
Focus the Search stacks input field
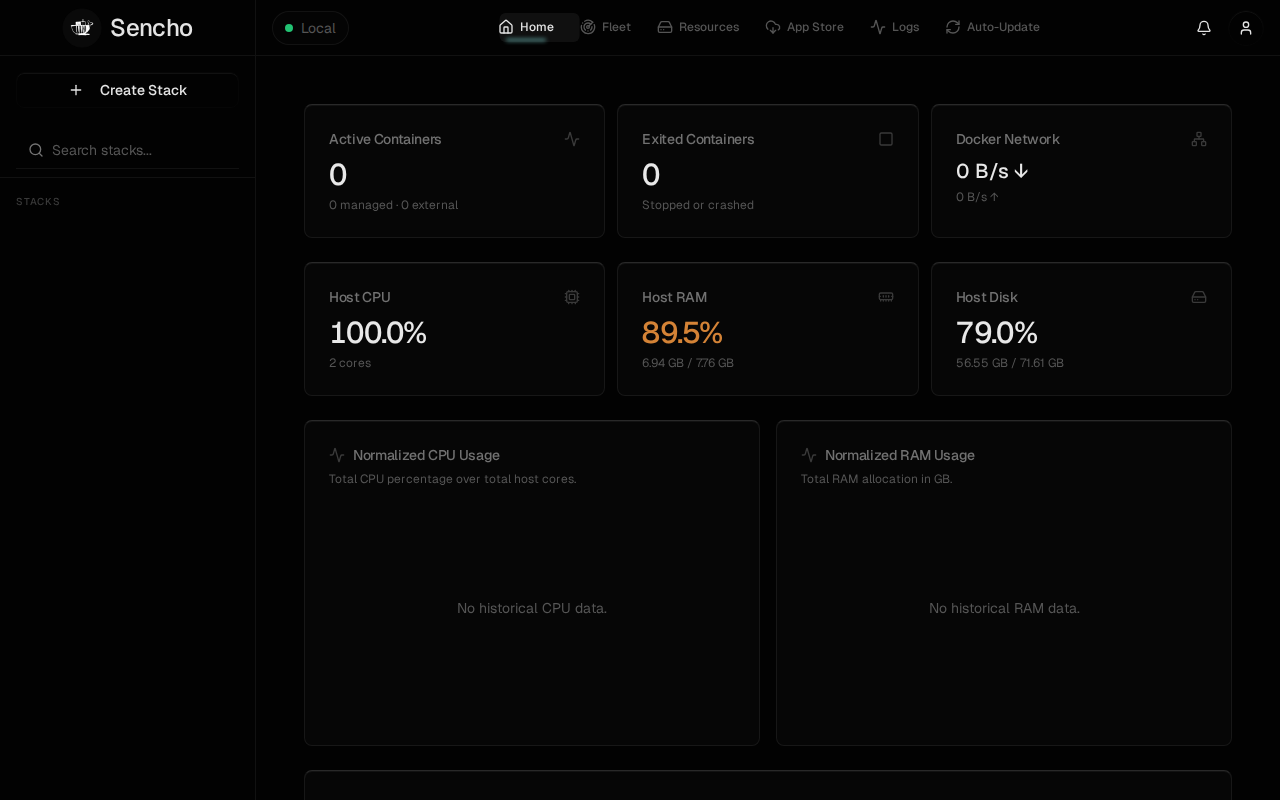point(127,150)
